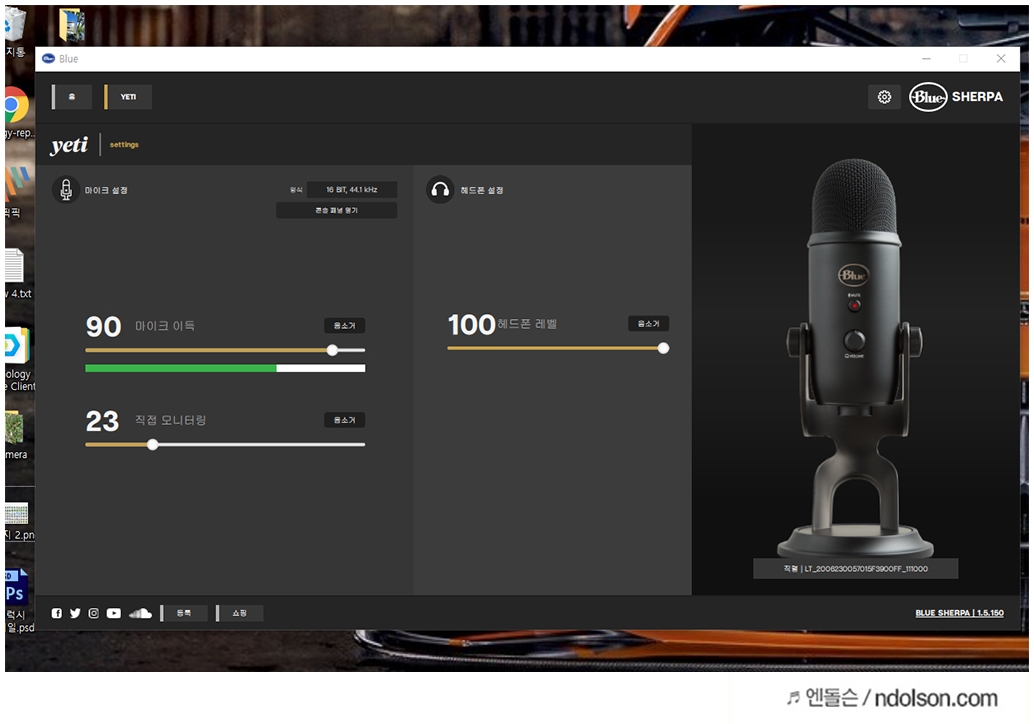Minimize the Blue Sherpa window
Viewport: 1034px width, 724px height.
(927, 59)
